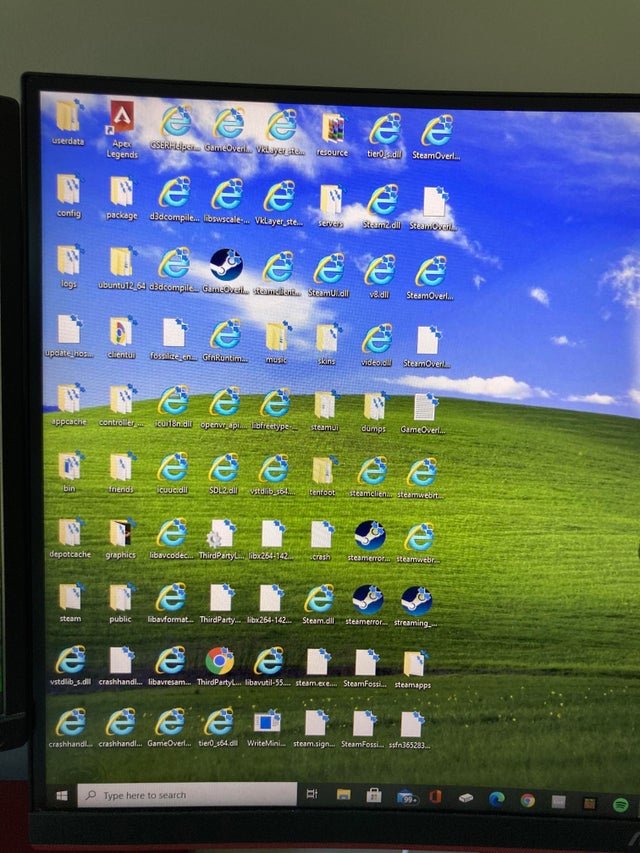Select the GSERHelper file icon

(176, 122)
